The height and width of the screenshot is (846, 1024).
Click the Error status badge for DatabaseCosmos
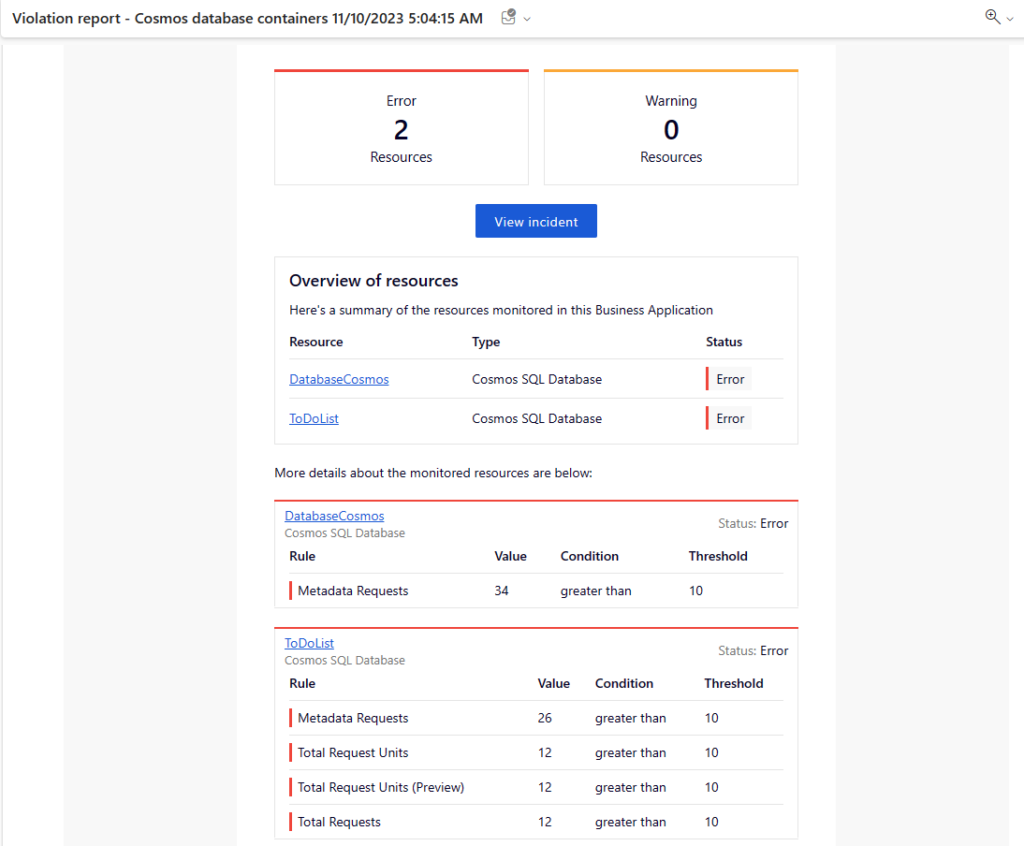(x=728, y=379)
